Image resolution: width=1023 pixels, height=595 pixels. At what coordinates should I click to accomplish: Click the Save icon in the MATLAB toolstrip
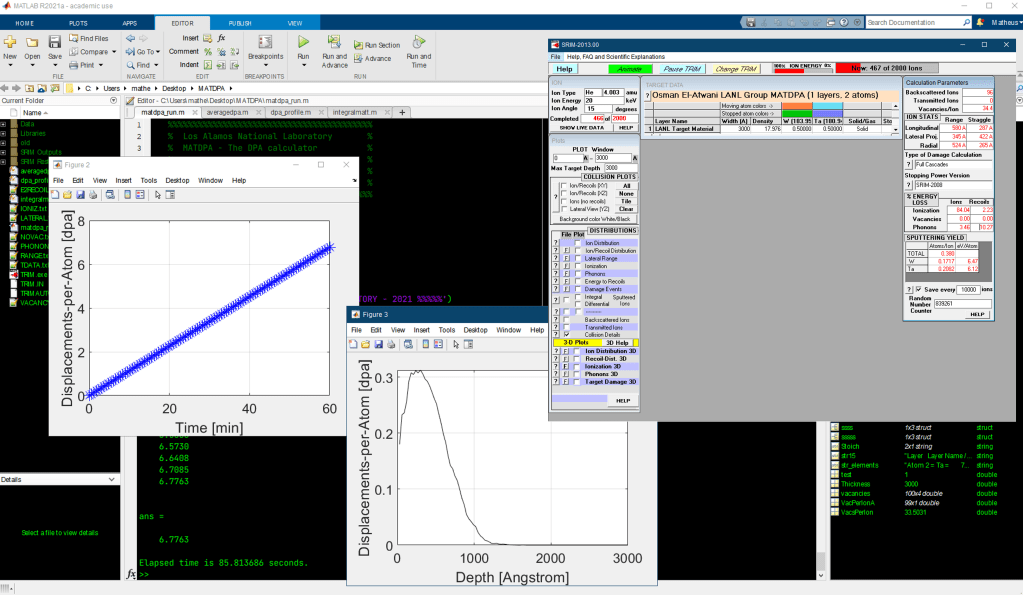coord(55,43)
